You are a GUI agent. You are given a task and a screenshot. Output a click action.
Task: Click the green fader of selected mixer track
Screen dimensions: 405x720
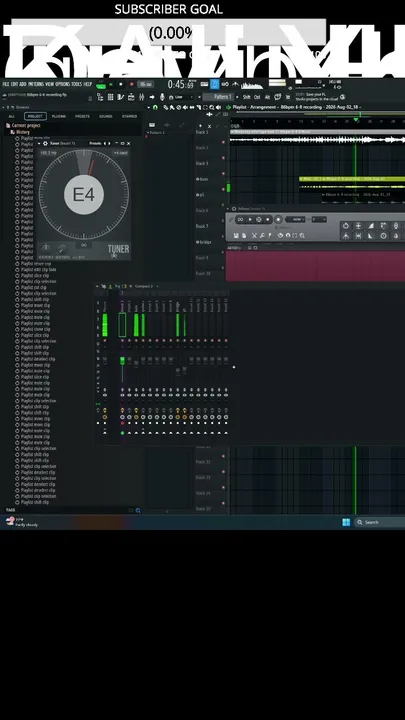[123, 361]
